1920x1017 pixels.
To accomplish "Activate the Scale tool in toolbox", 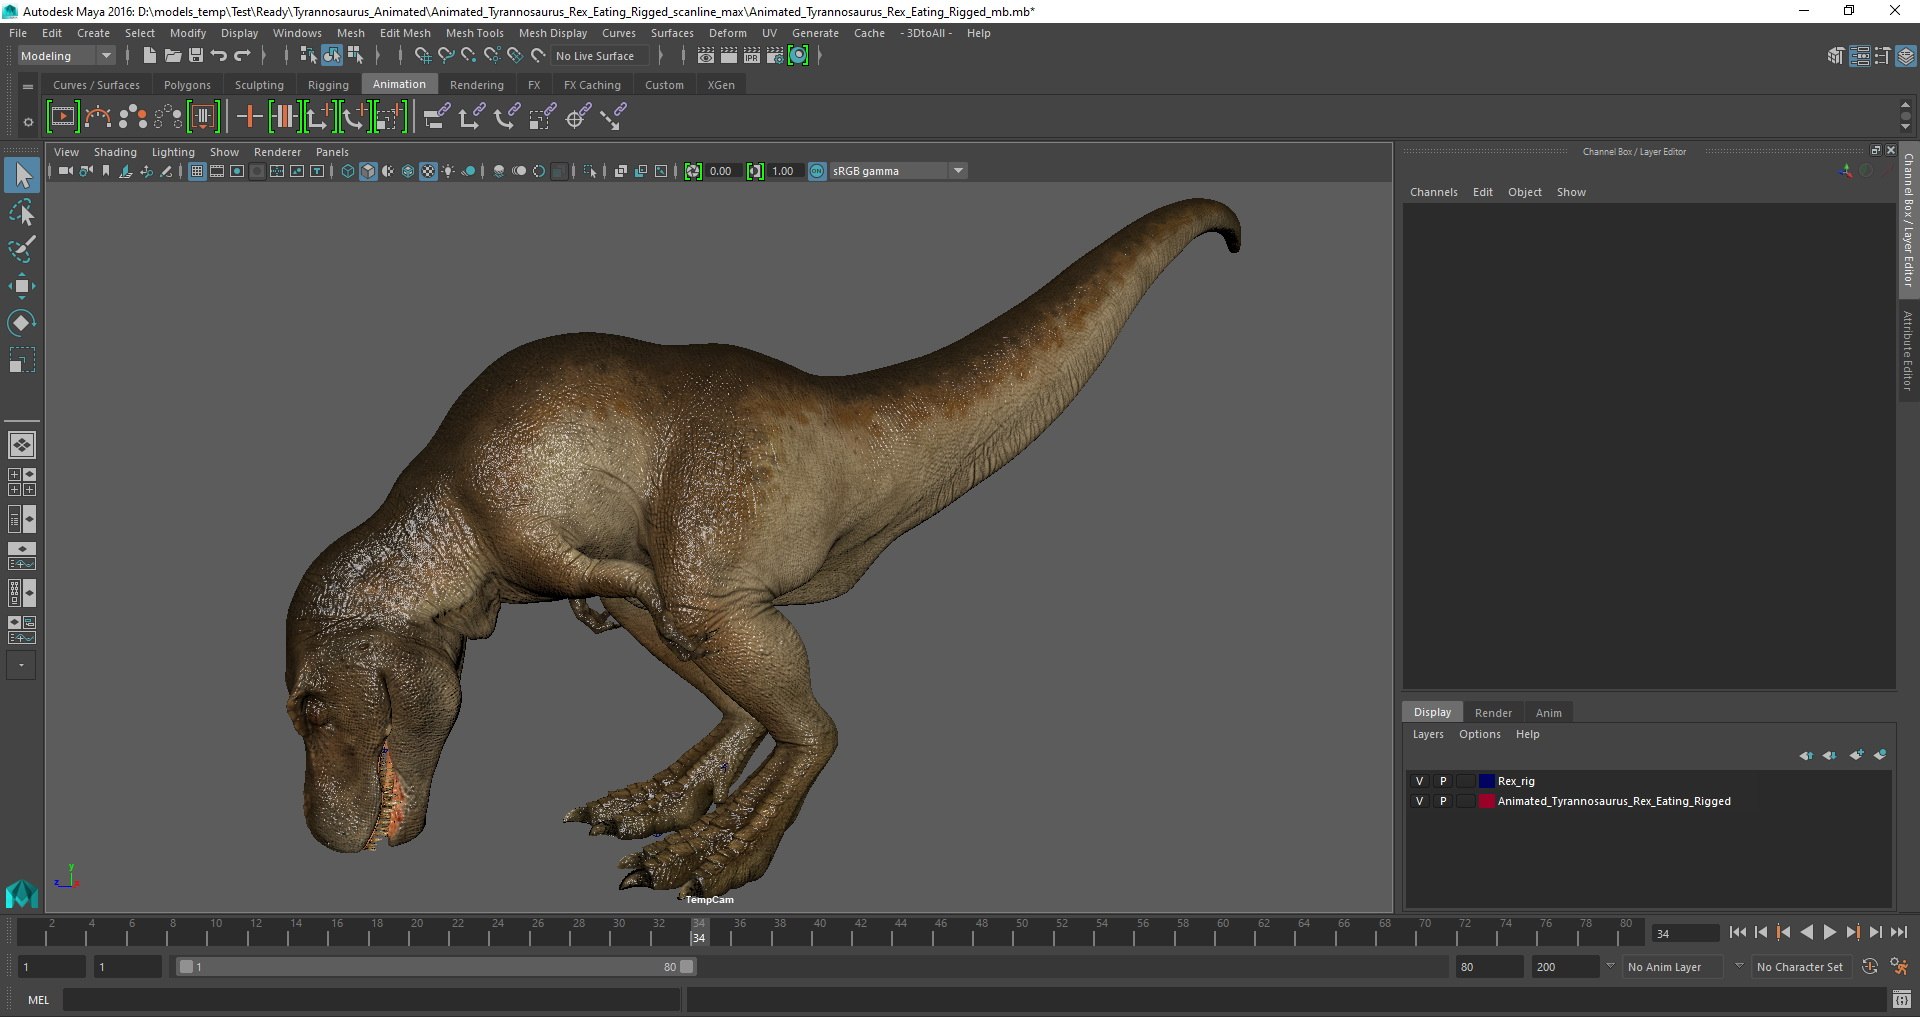I will [x=22, y=359].
